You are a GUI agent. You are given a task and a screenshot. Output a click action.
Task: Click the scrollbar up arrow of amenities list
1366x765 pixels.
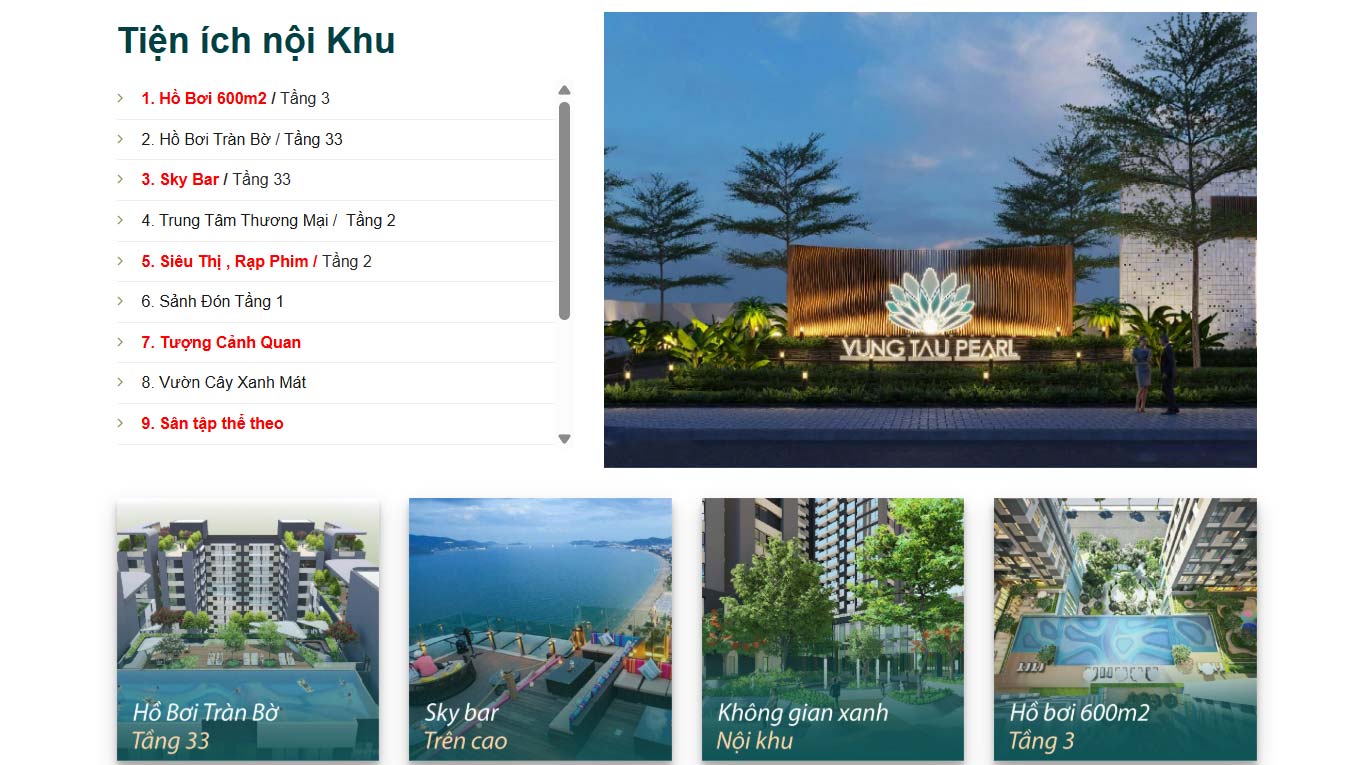click(564, 90)
